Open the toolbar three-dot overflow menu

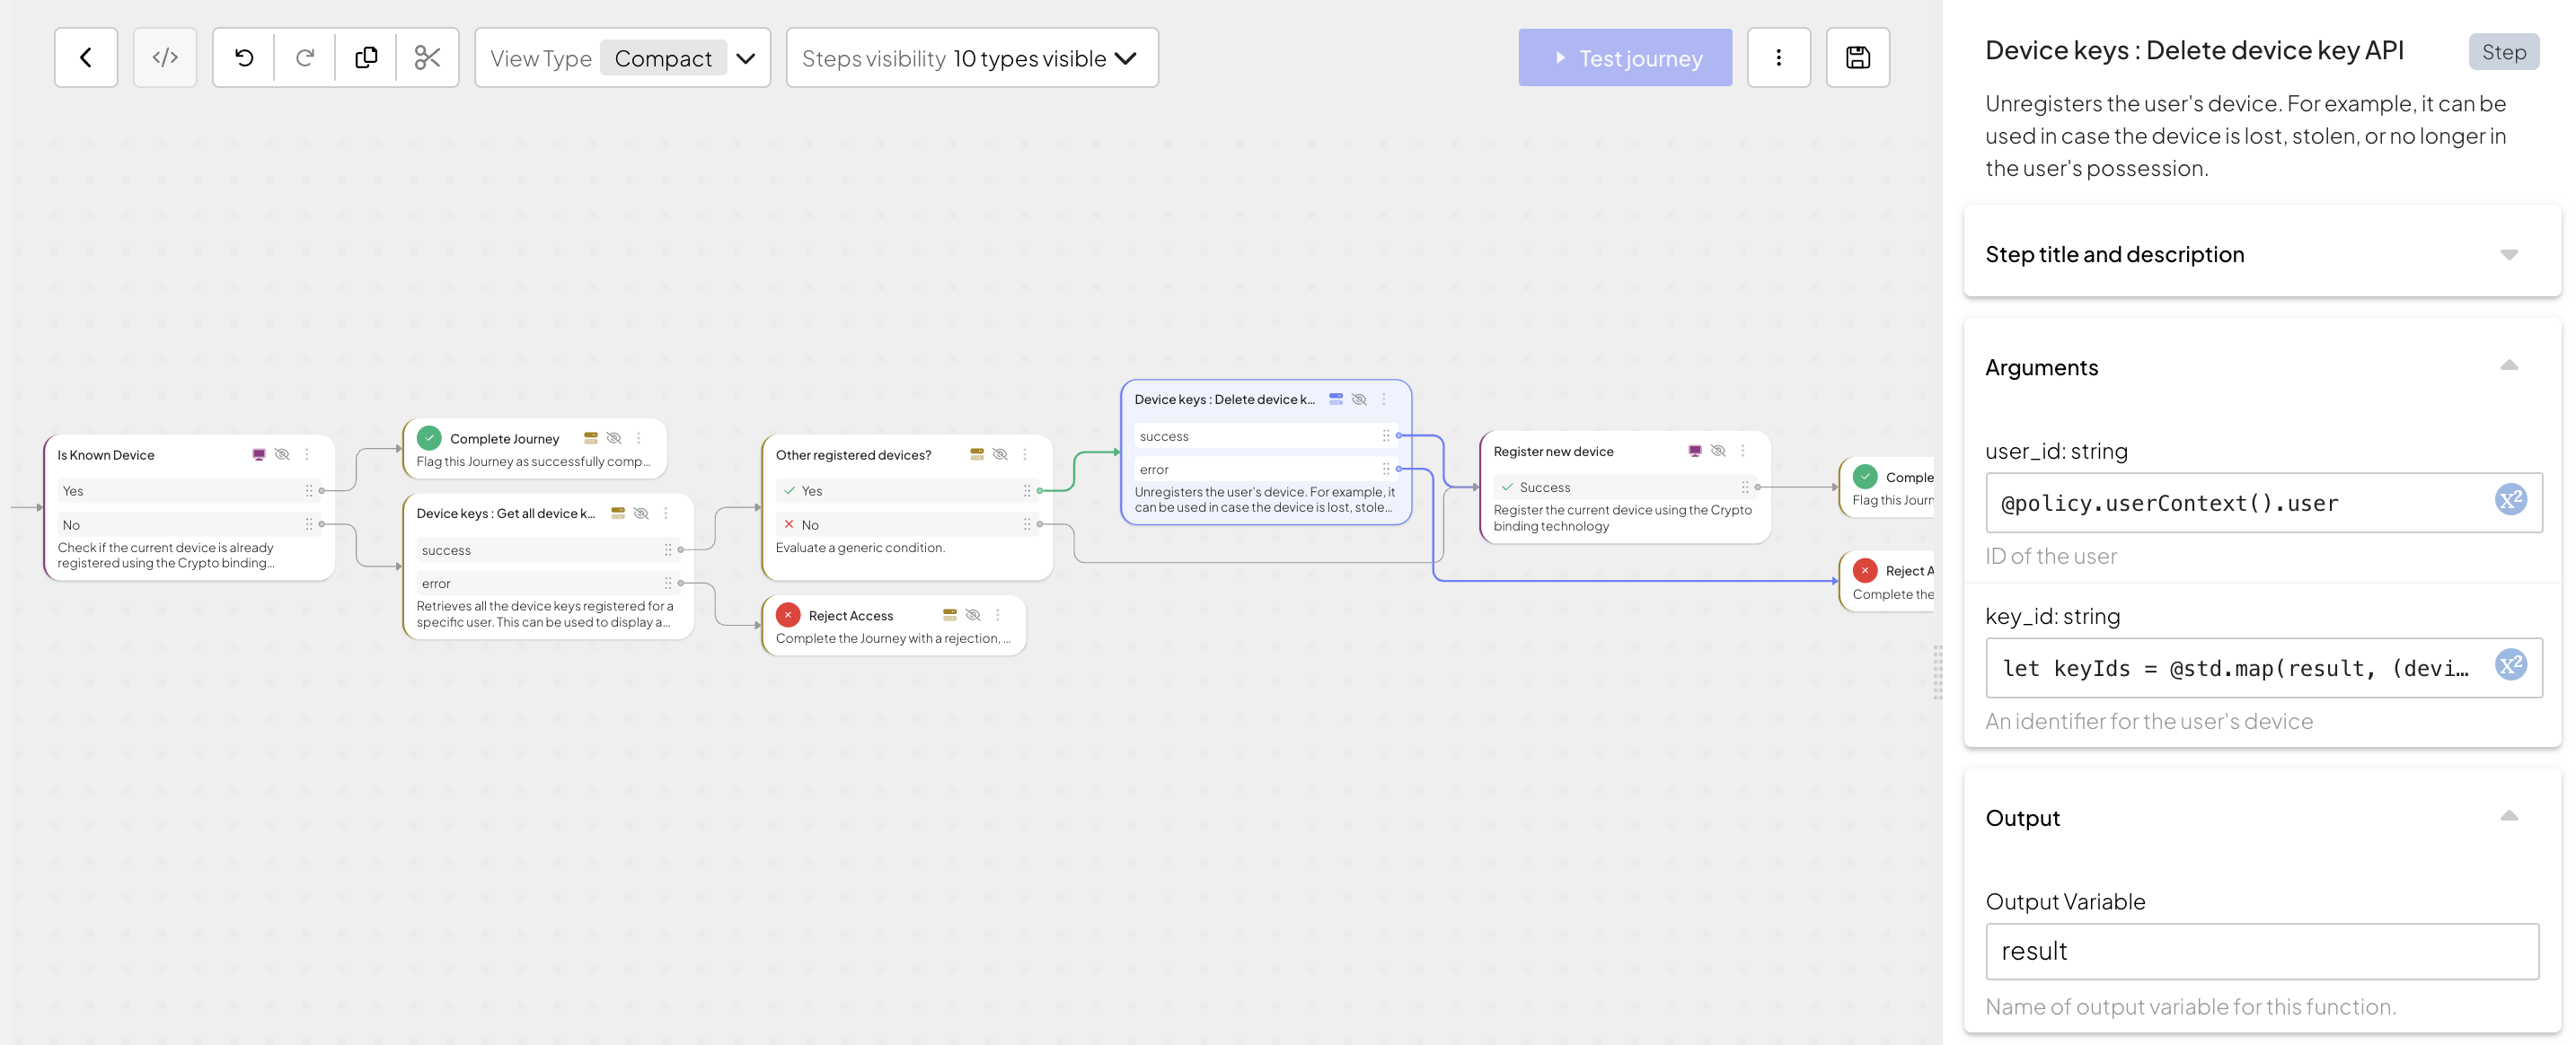coord(1778,58)
